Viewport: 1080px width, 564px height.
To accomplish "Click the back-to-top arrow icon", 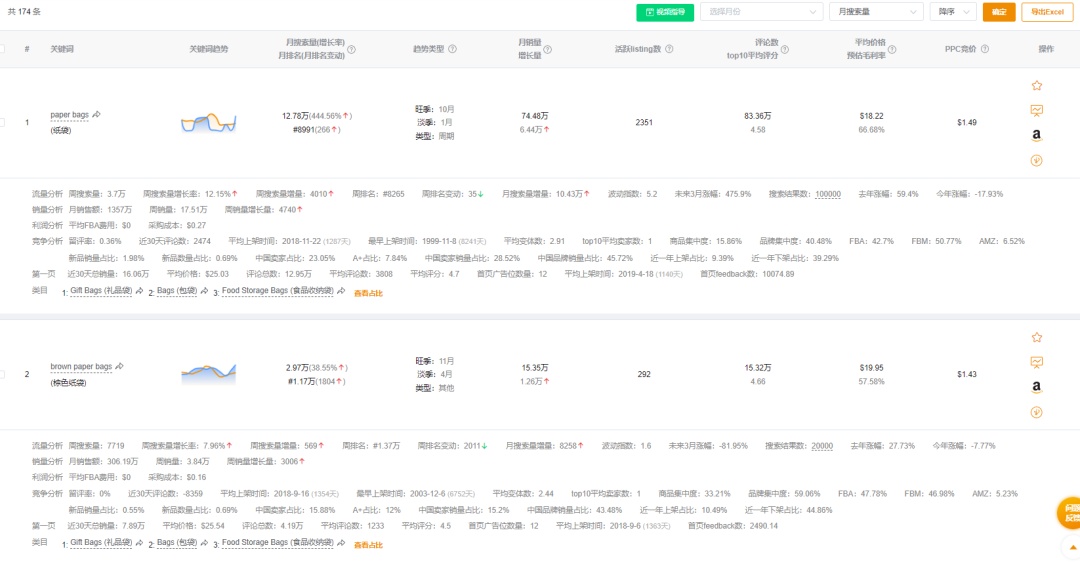I will [x=1072, y=547].
